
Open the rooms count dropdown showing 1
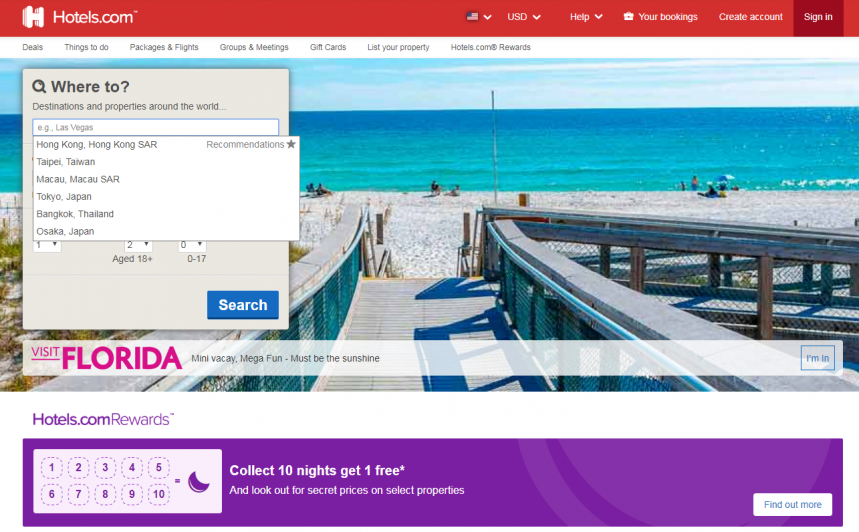(47, 245)
